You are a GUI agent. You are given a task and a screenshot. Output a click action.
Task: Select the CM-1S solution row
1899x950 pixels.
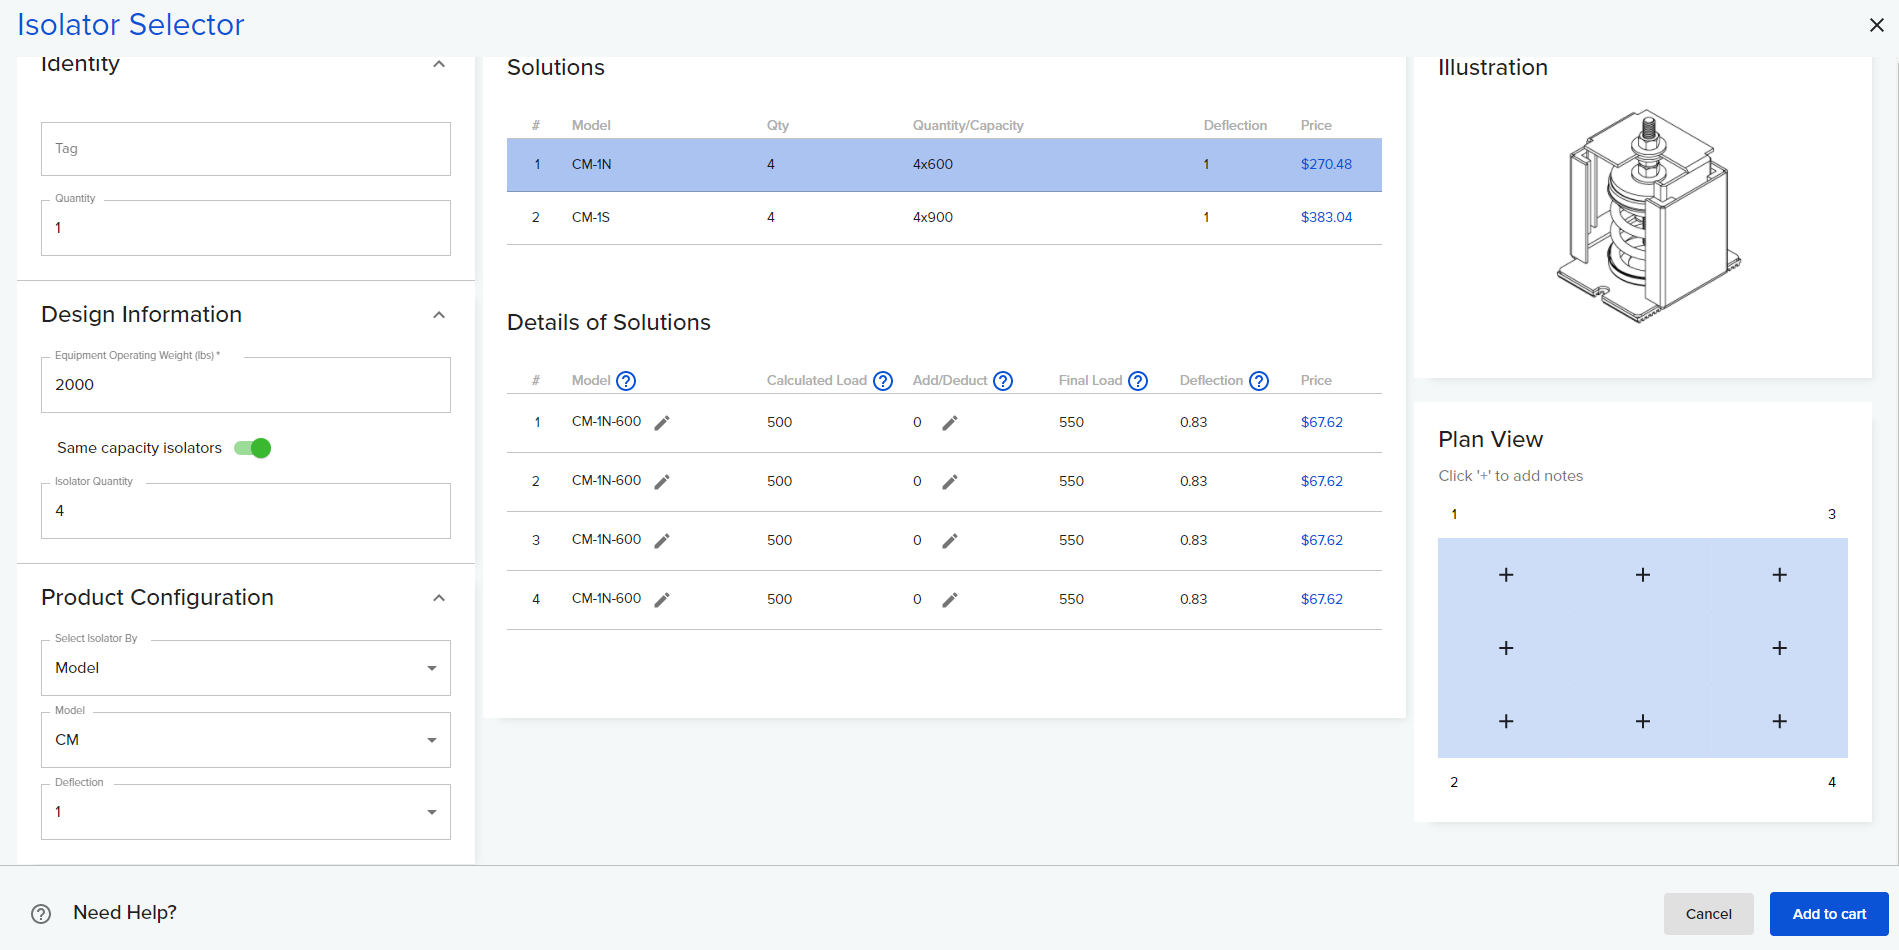[943, 218]
